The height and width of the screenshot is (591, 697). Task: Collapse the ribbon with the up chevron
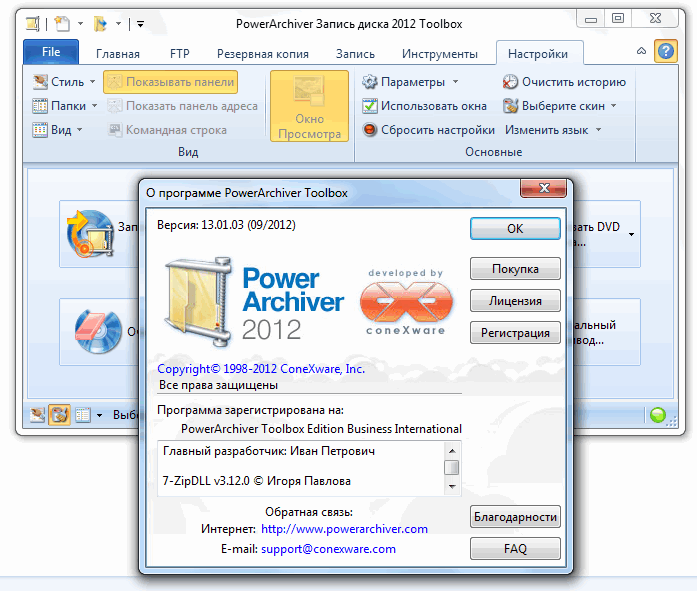click(641, 51)
